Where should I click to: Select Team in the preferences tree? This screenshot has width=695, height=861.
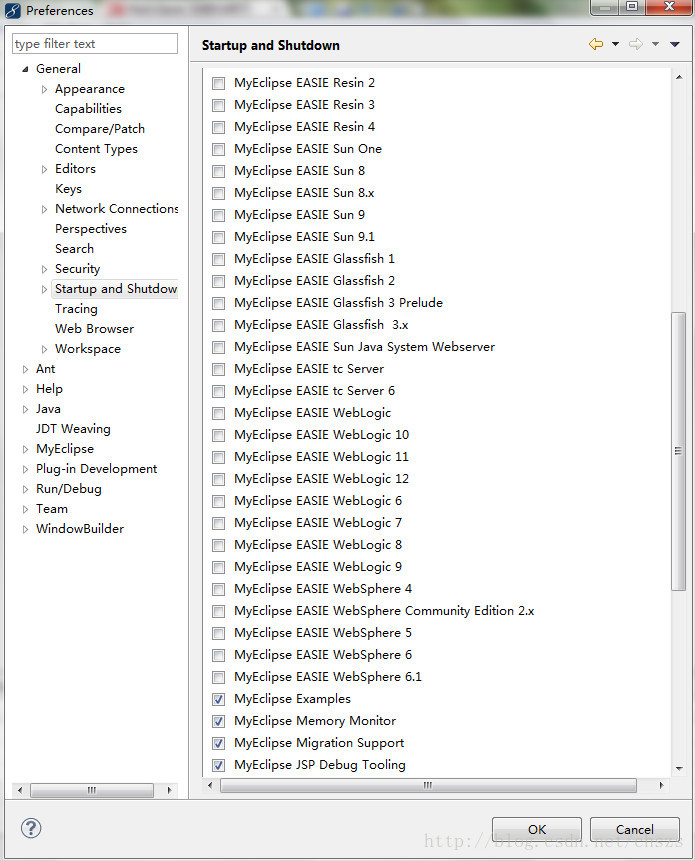[52, 509]
